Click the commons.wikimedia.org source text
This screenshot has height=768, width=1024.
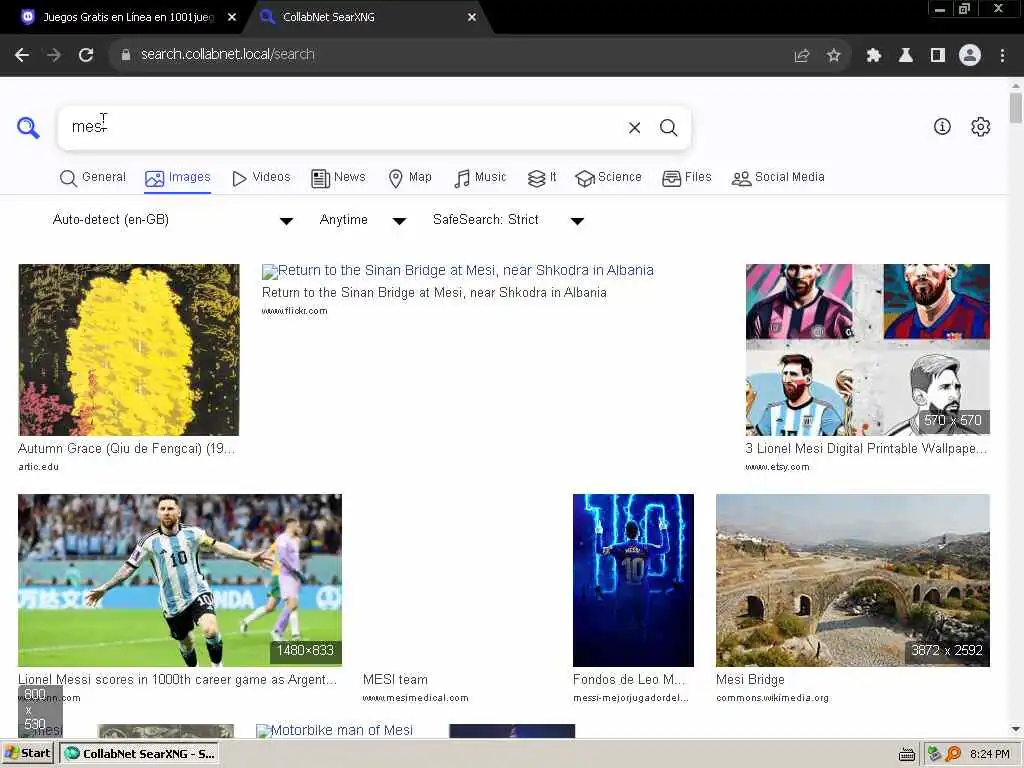click(x=773, y=698)
